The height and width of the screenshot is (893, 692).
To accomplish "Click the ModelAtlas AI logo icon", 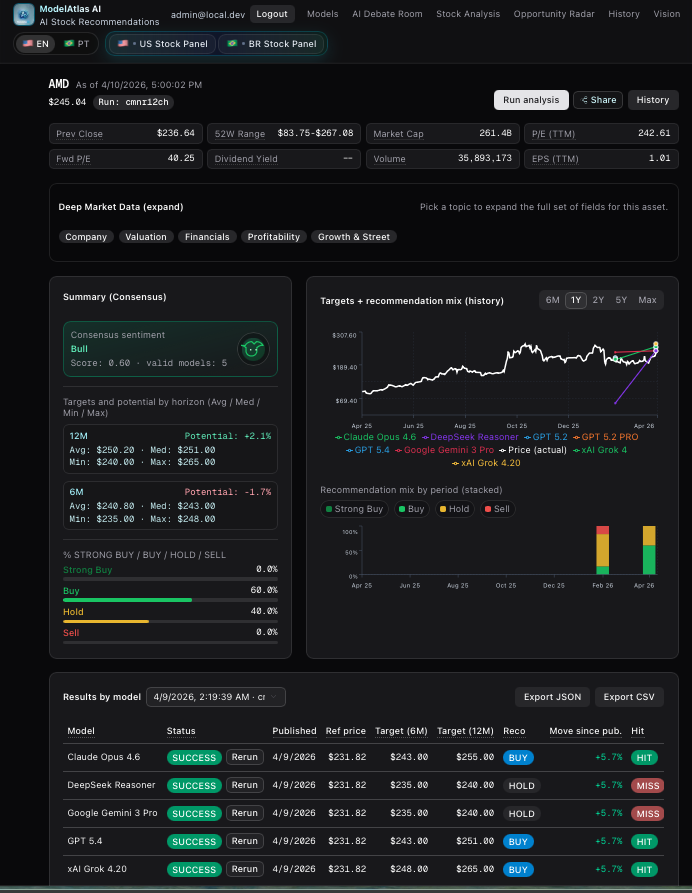I will point(24,14).
